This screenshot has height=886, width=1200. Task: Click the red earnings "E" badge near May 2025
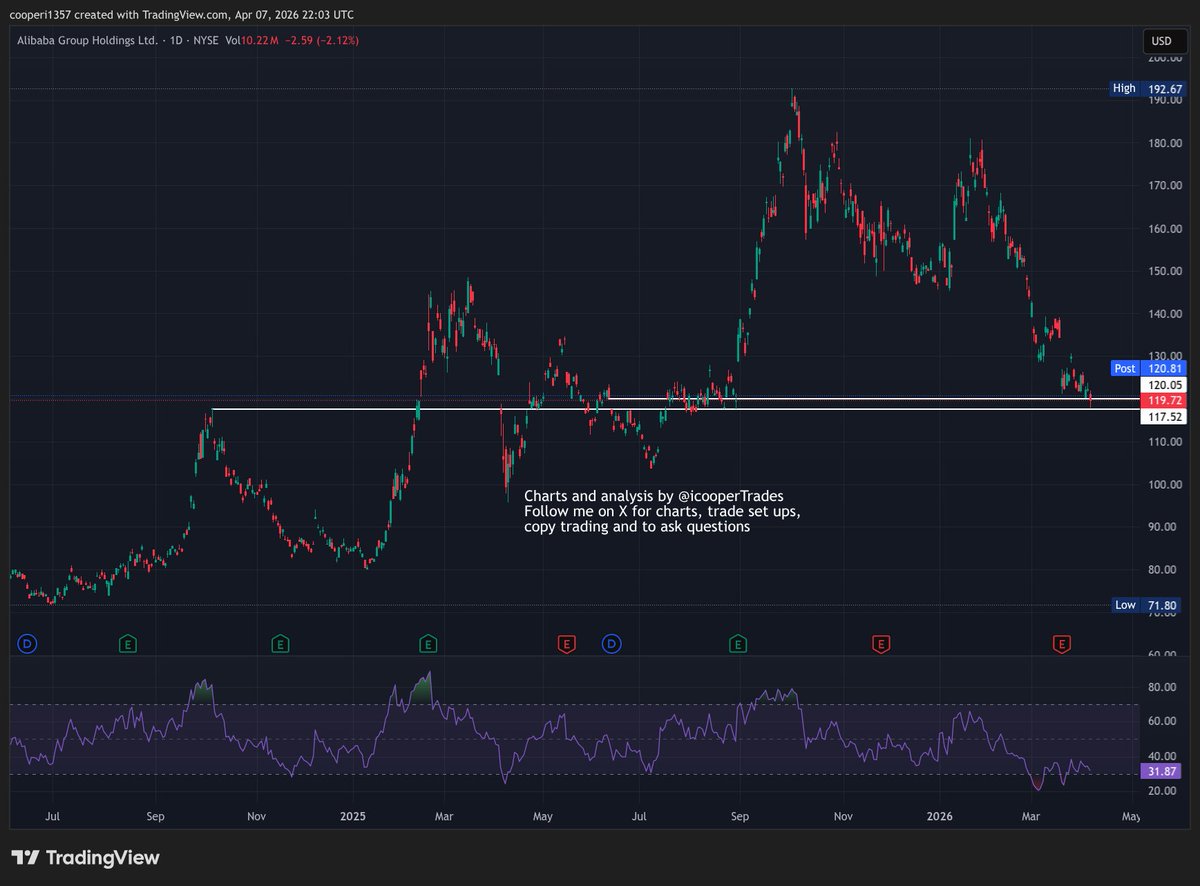(566, 644)
